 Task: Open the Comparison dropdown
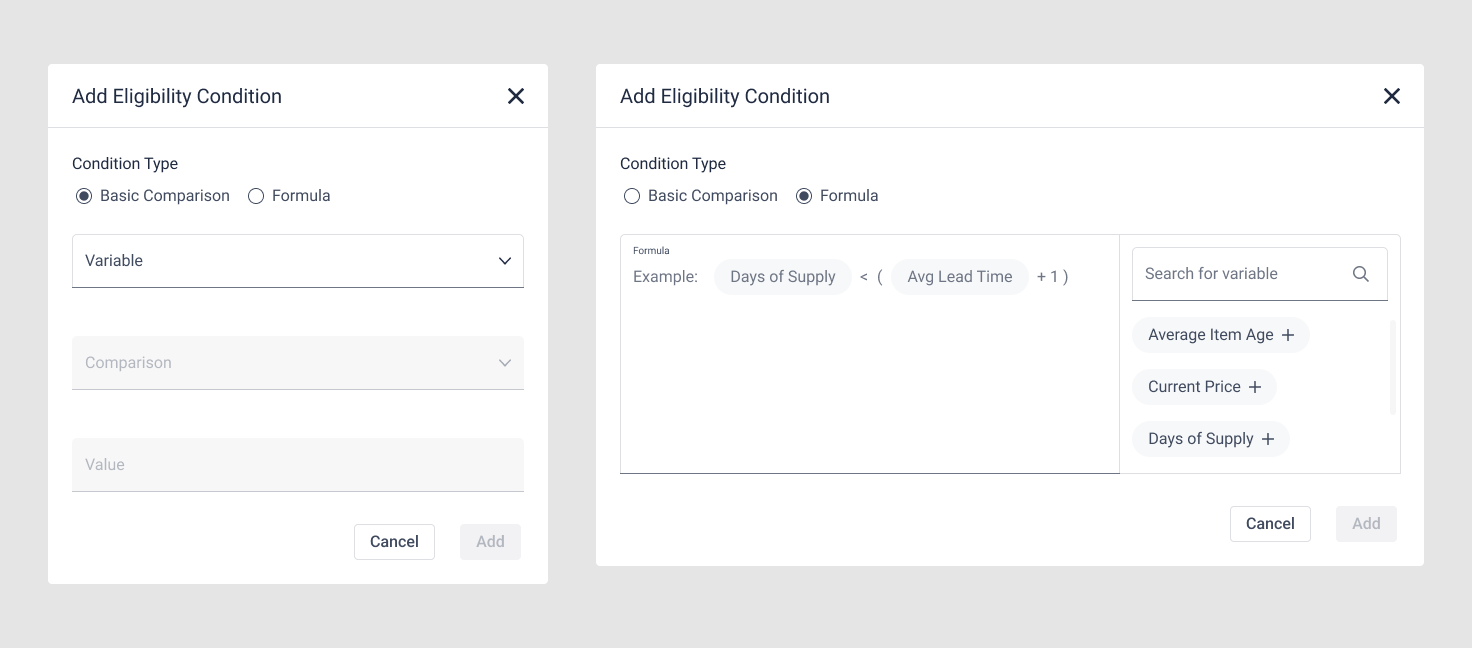[x=297, y=363]
